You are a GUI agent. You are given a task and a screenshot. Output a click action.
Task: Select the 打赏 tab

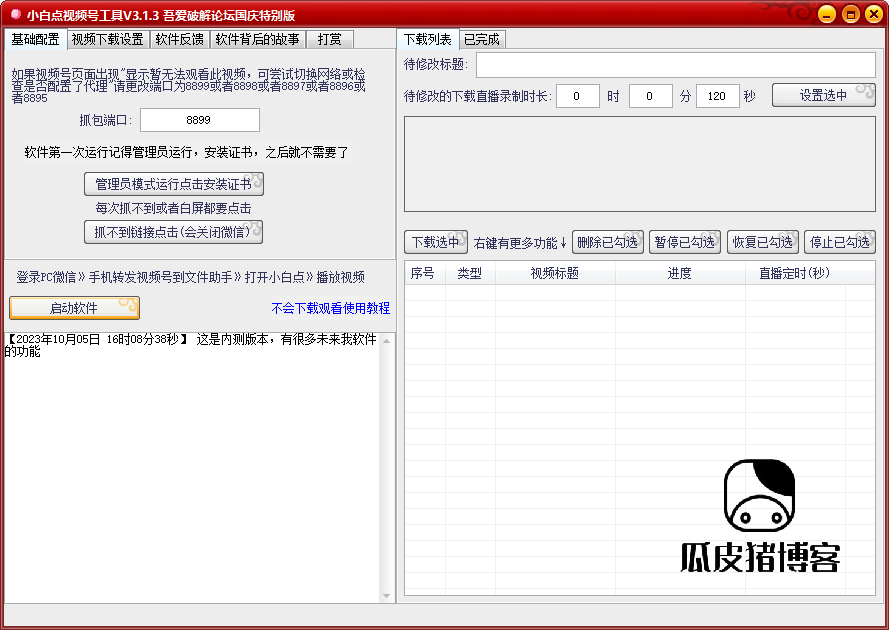click(x=329, y=40)
